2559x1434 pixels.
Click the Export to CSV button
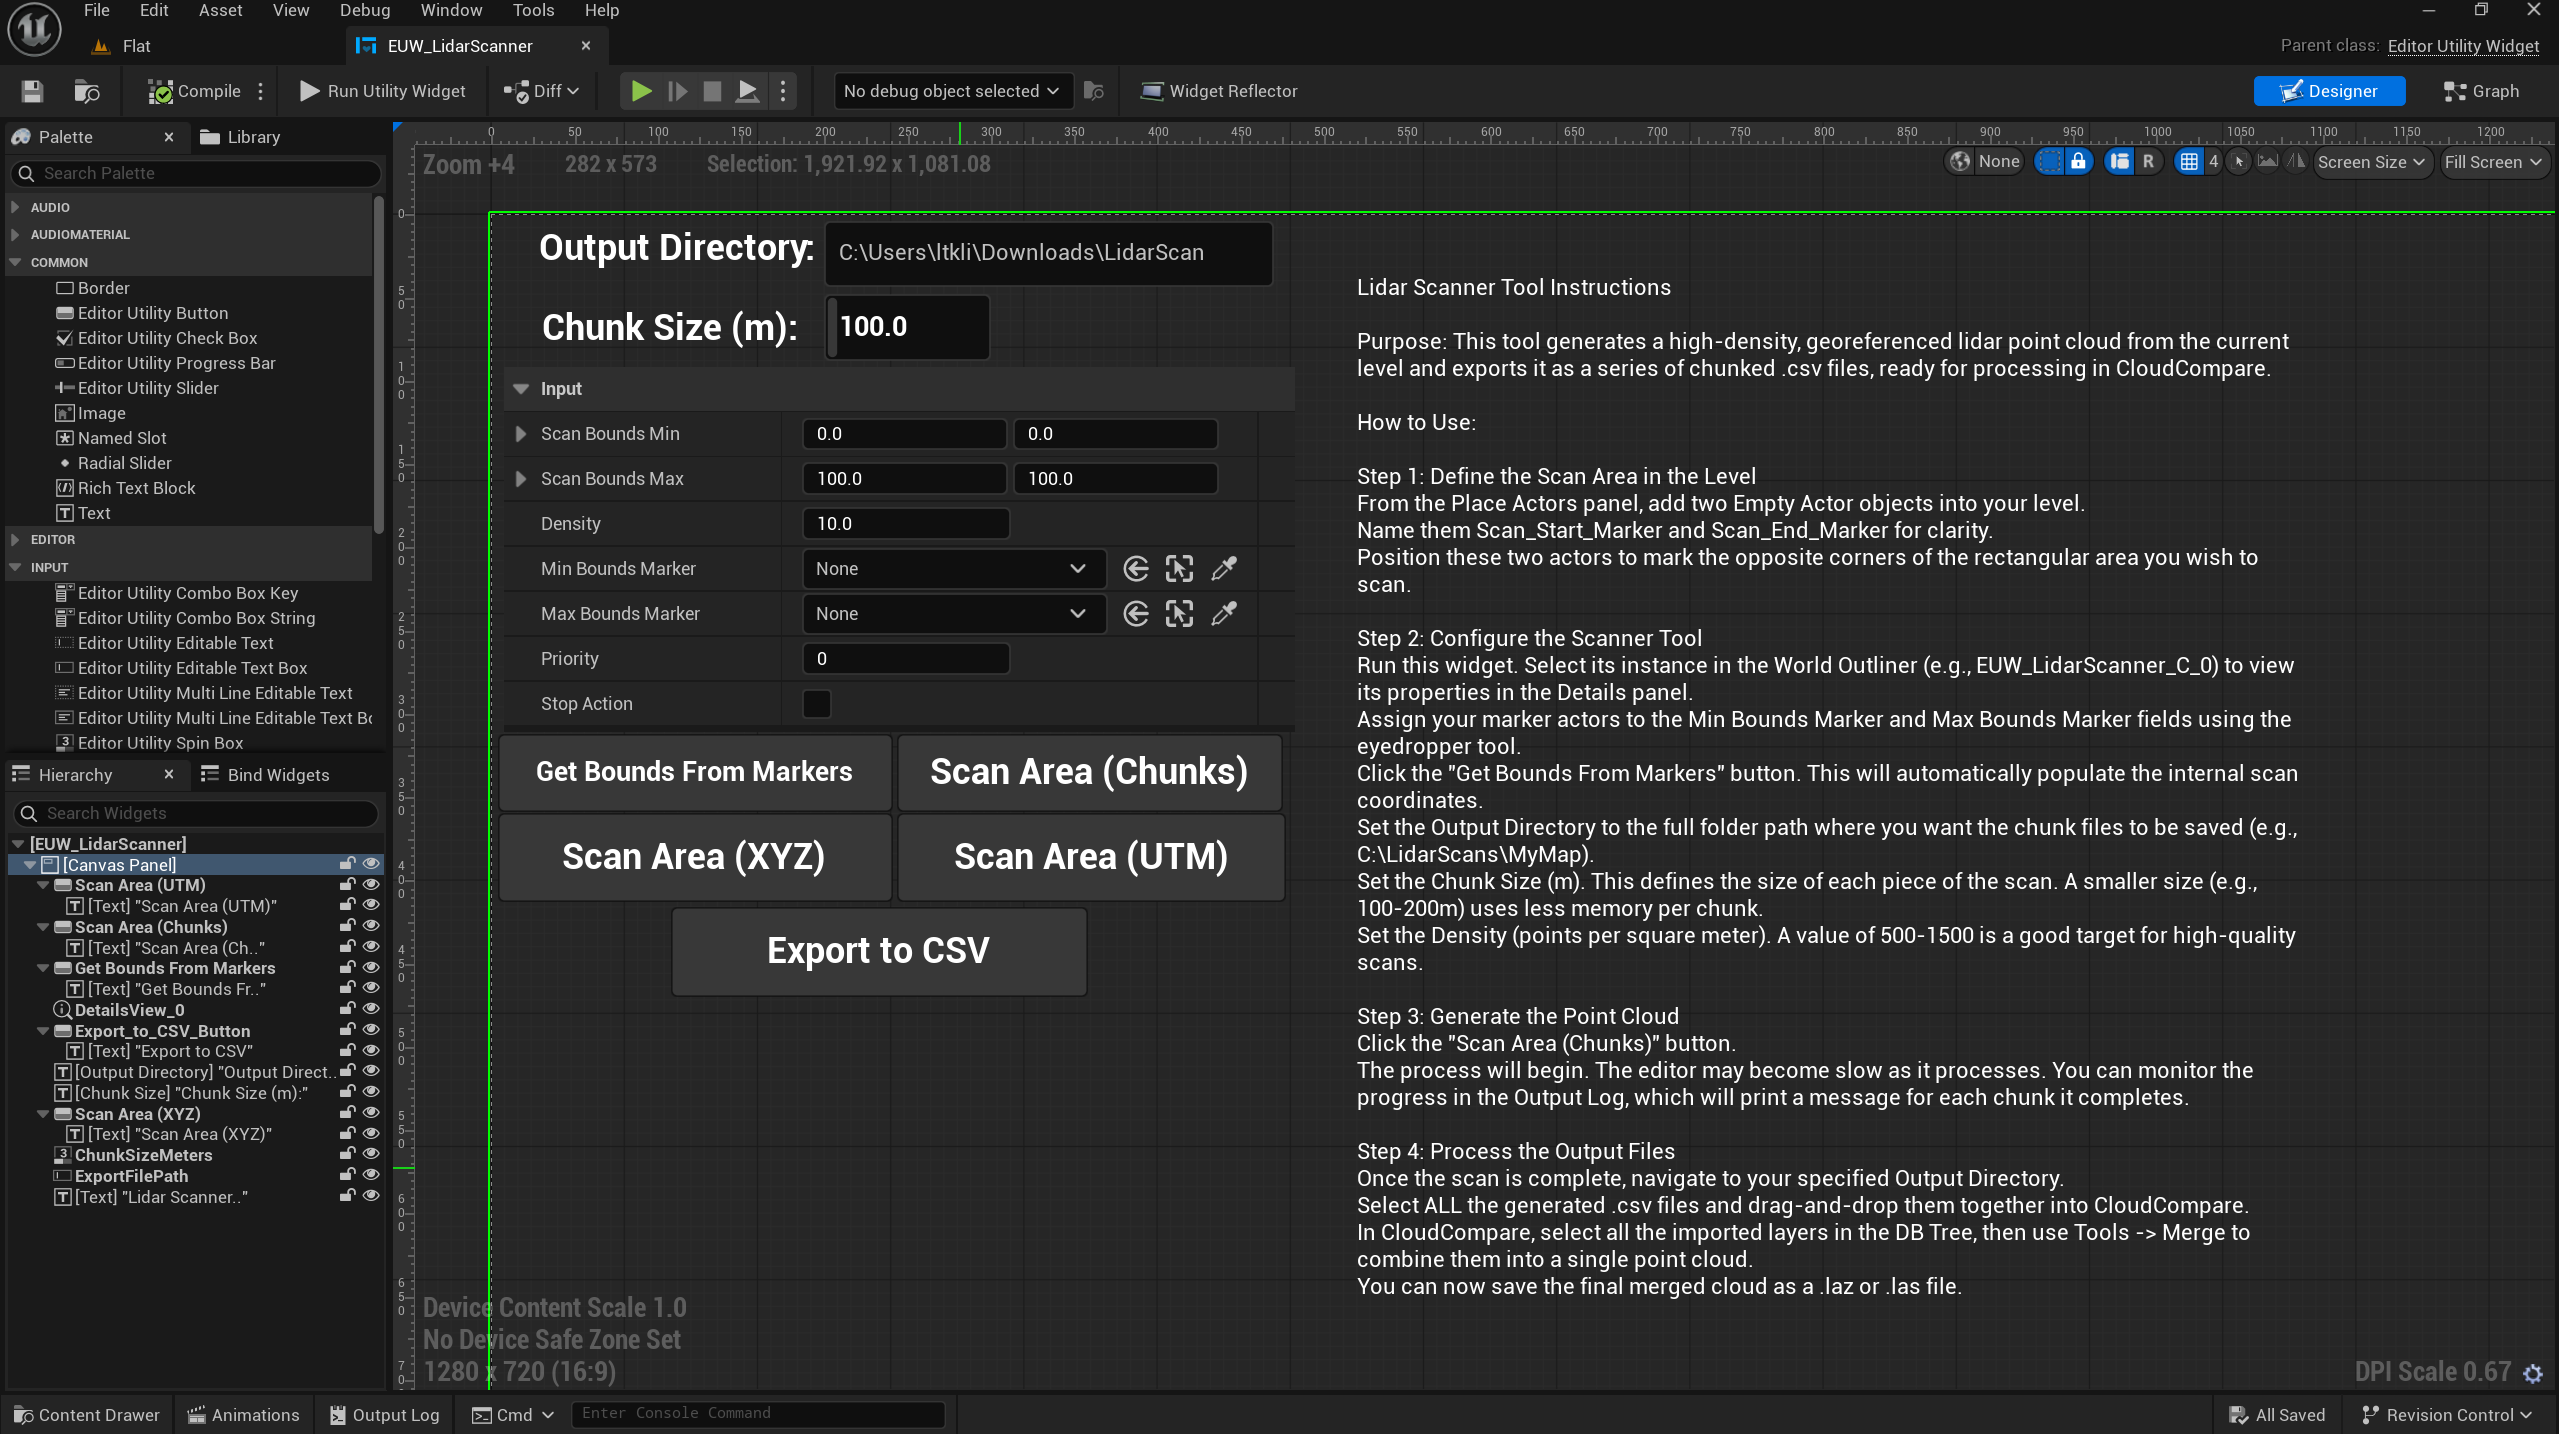[878, 951]
